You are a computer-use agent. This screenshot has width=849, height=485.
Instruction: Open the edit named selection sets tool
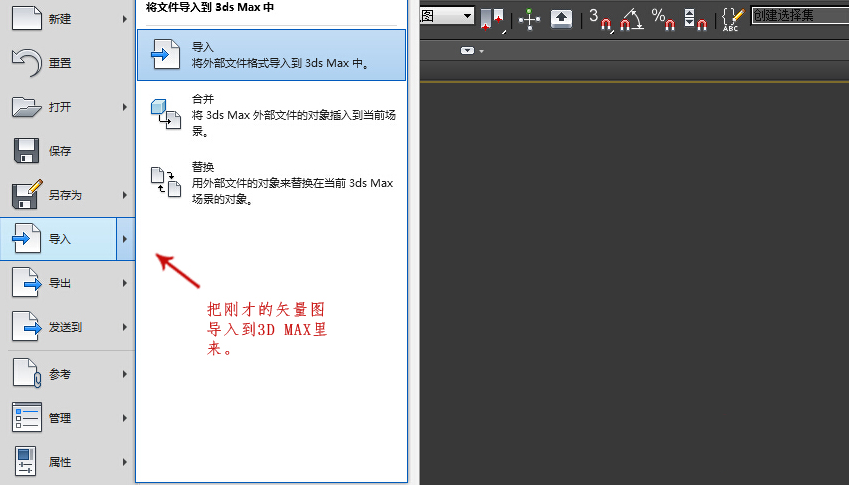(x=733, y=19)
